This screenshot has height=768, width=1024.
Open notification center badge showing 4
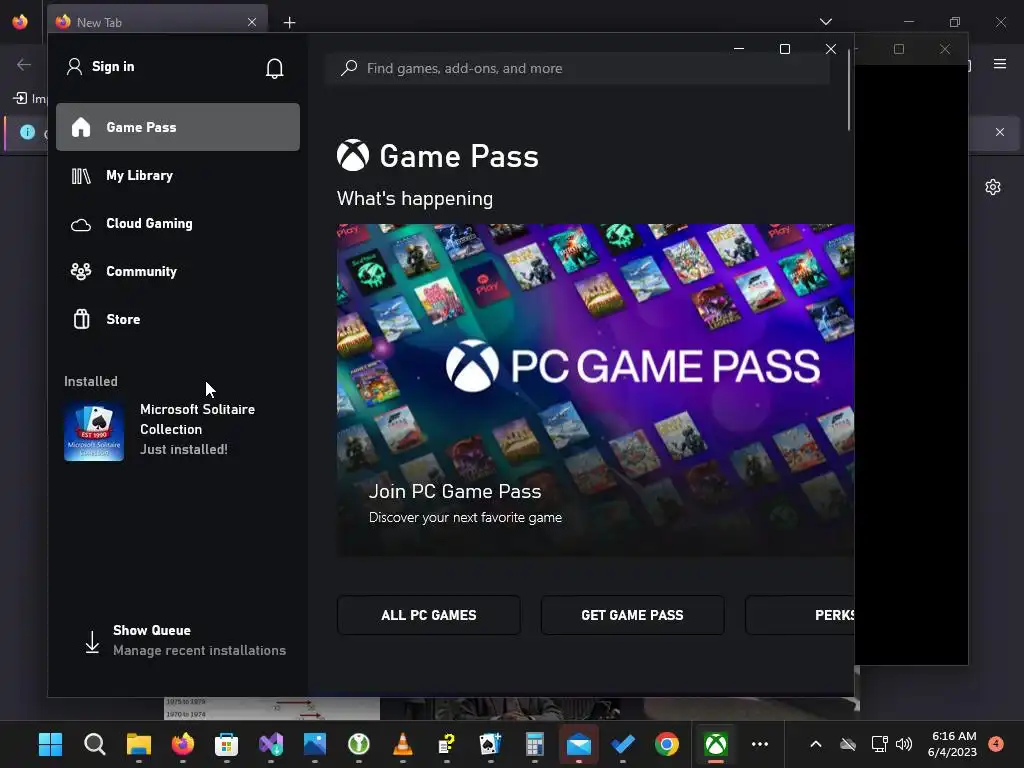click(x=996, y=744)
